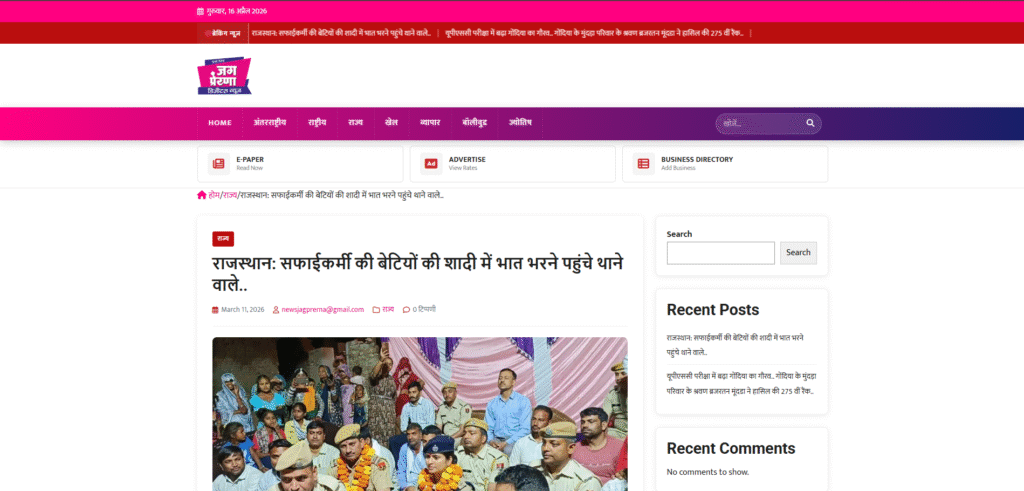Click the magnifier icon in header search
The image size is (1024, 491).
811,124
